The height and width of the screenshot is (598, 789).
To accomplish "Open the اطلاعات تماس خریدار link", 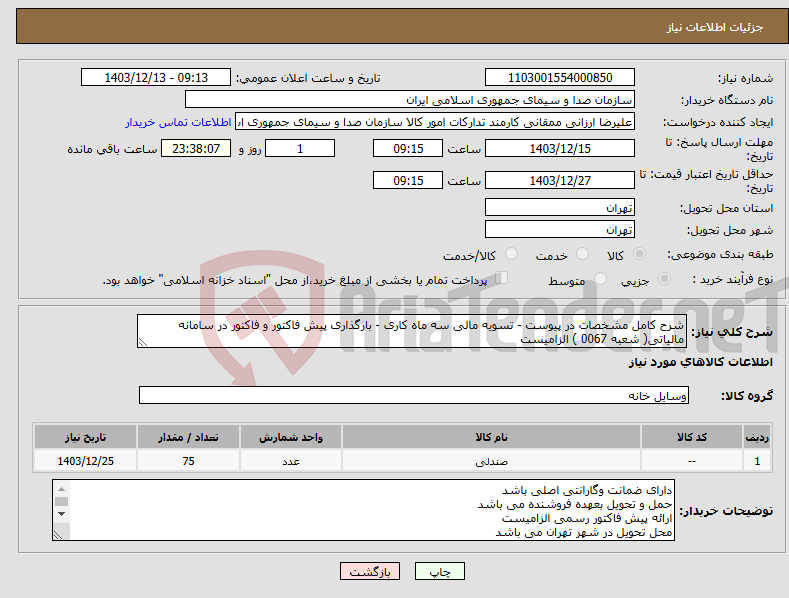I will [x=178, y=122].
